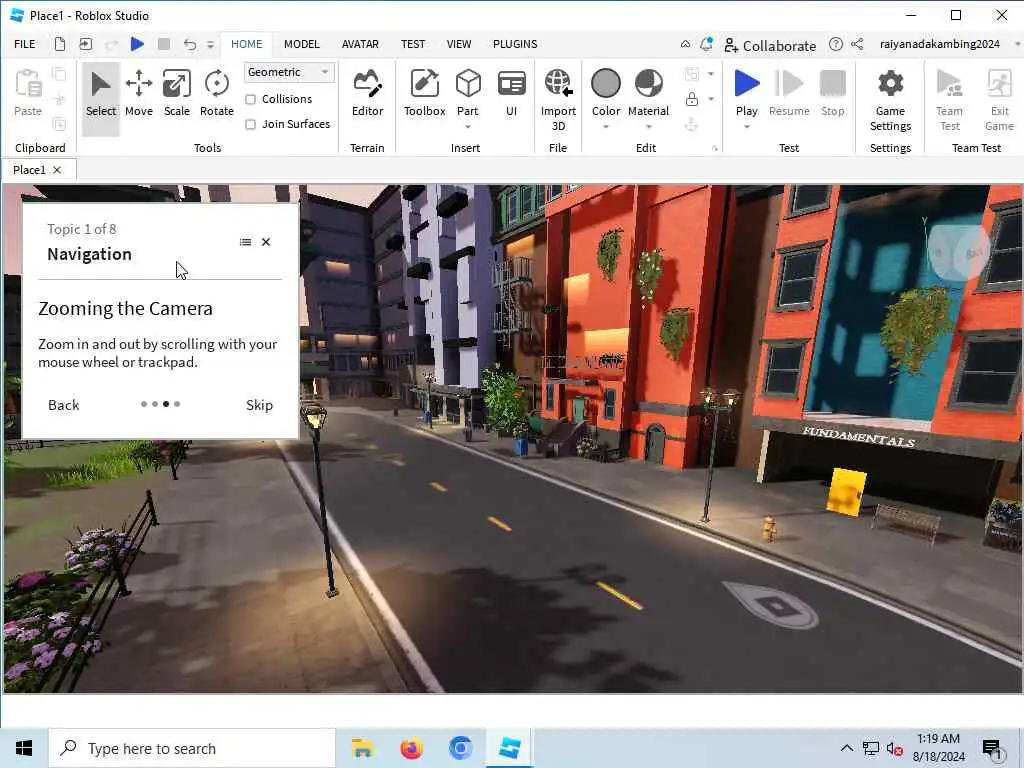Click the new file icon in quick access bar
The image size is (1024, 768).
point(59,44)
